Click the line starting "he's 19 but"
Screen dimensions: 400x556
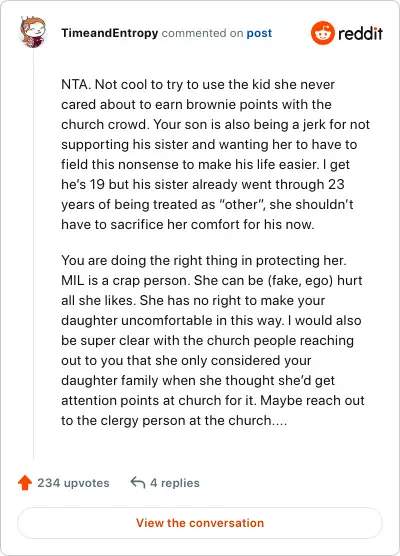point(202,184)
